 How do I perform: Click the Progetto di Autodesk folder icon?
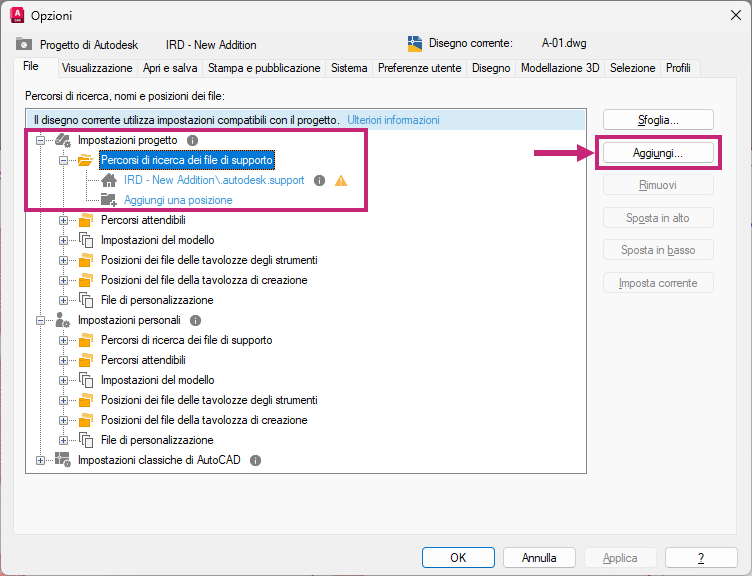24,44
